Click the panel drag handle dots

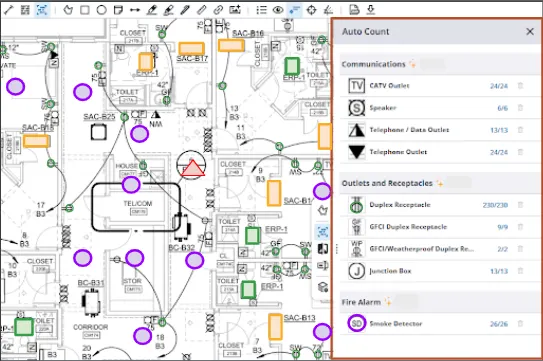[337, 248]
